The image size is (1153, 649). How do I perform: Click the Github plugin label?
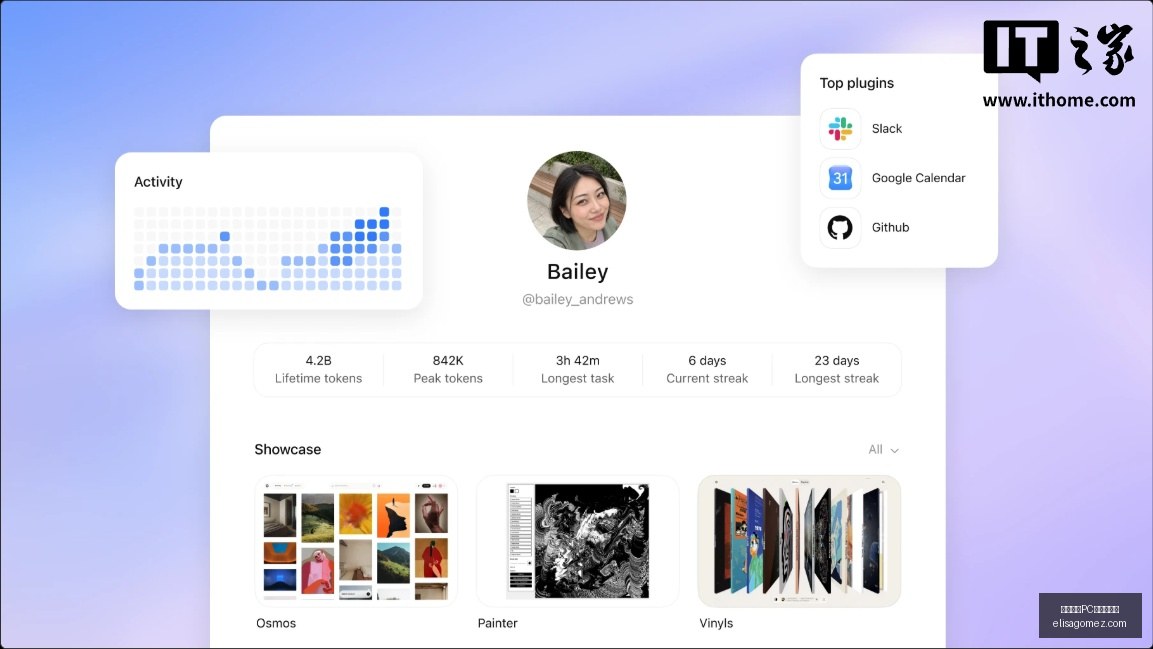coord(890,227)
